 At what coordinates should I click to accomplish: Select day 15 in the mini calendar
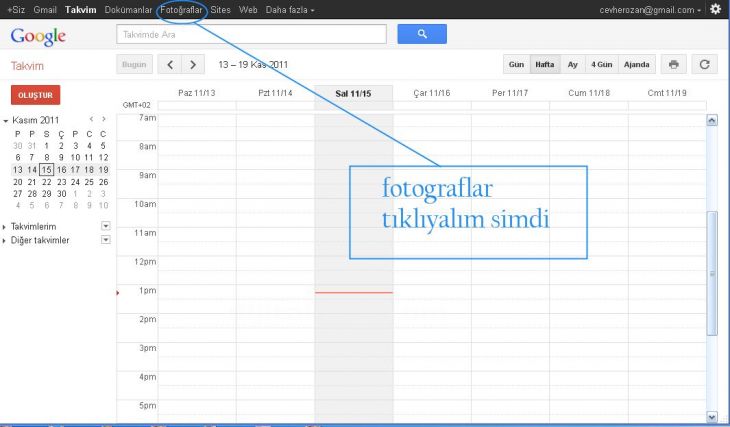click(x=46, y=169)
